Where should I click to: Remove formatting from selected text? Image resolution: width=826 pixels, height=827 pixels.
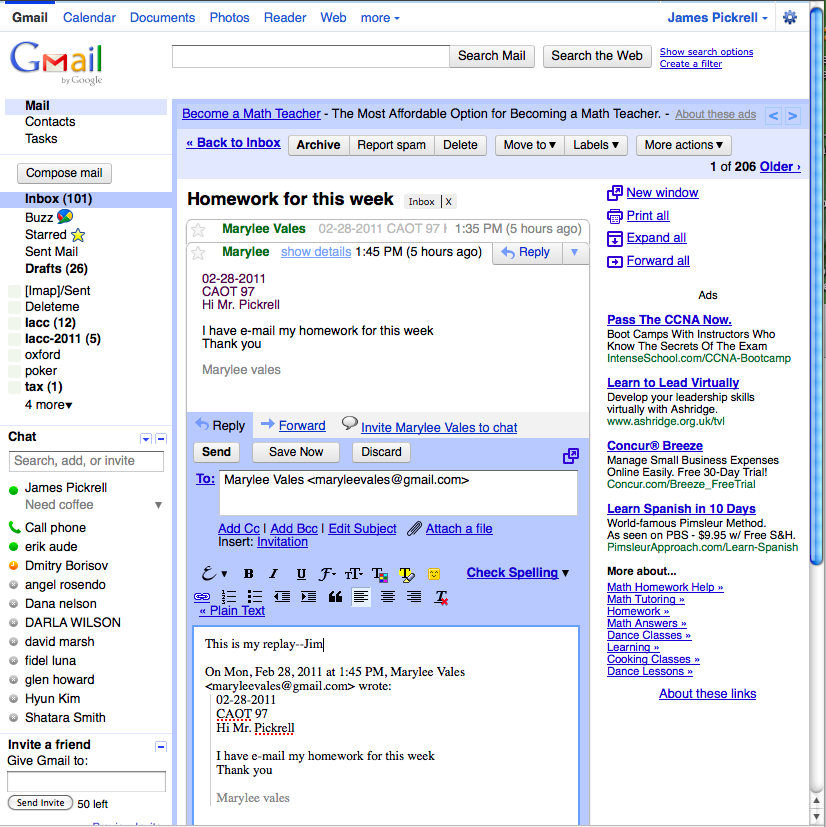tap(441, 597)
